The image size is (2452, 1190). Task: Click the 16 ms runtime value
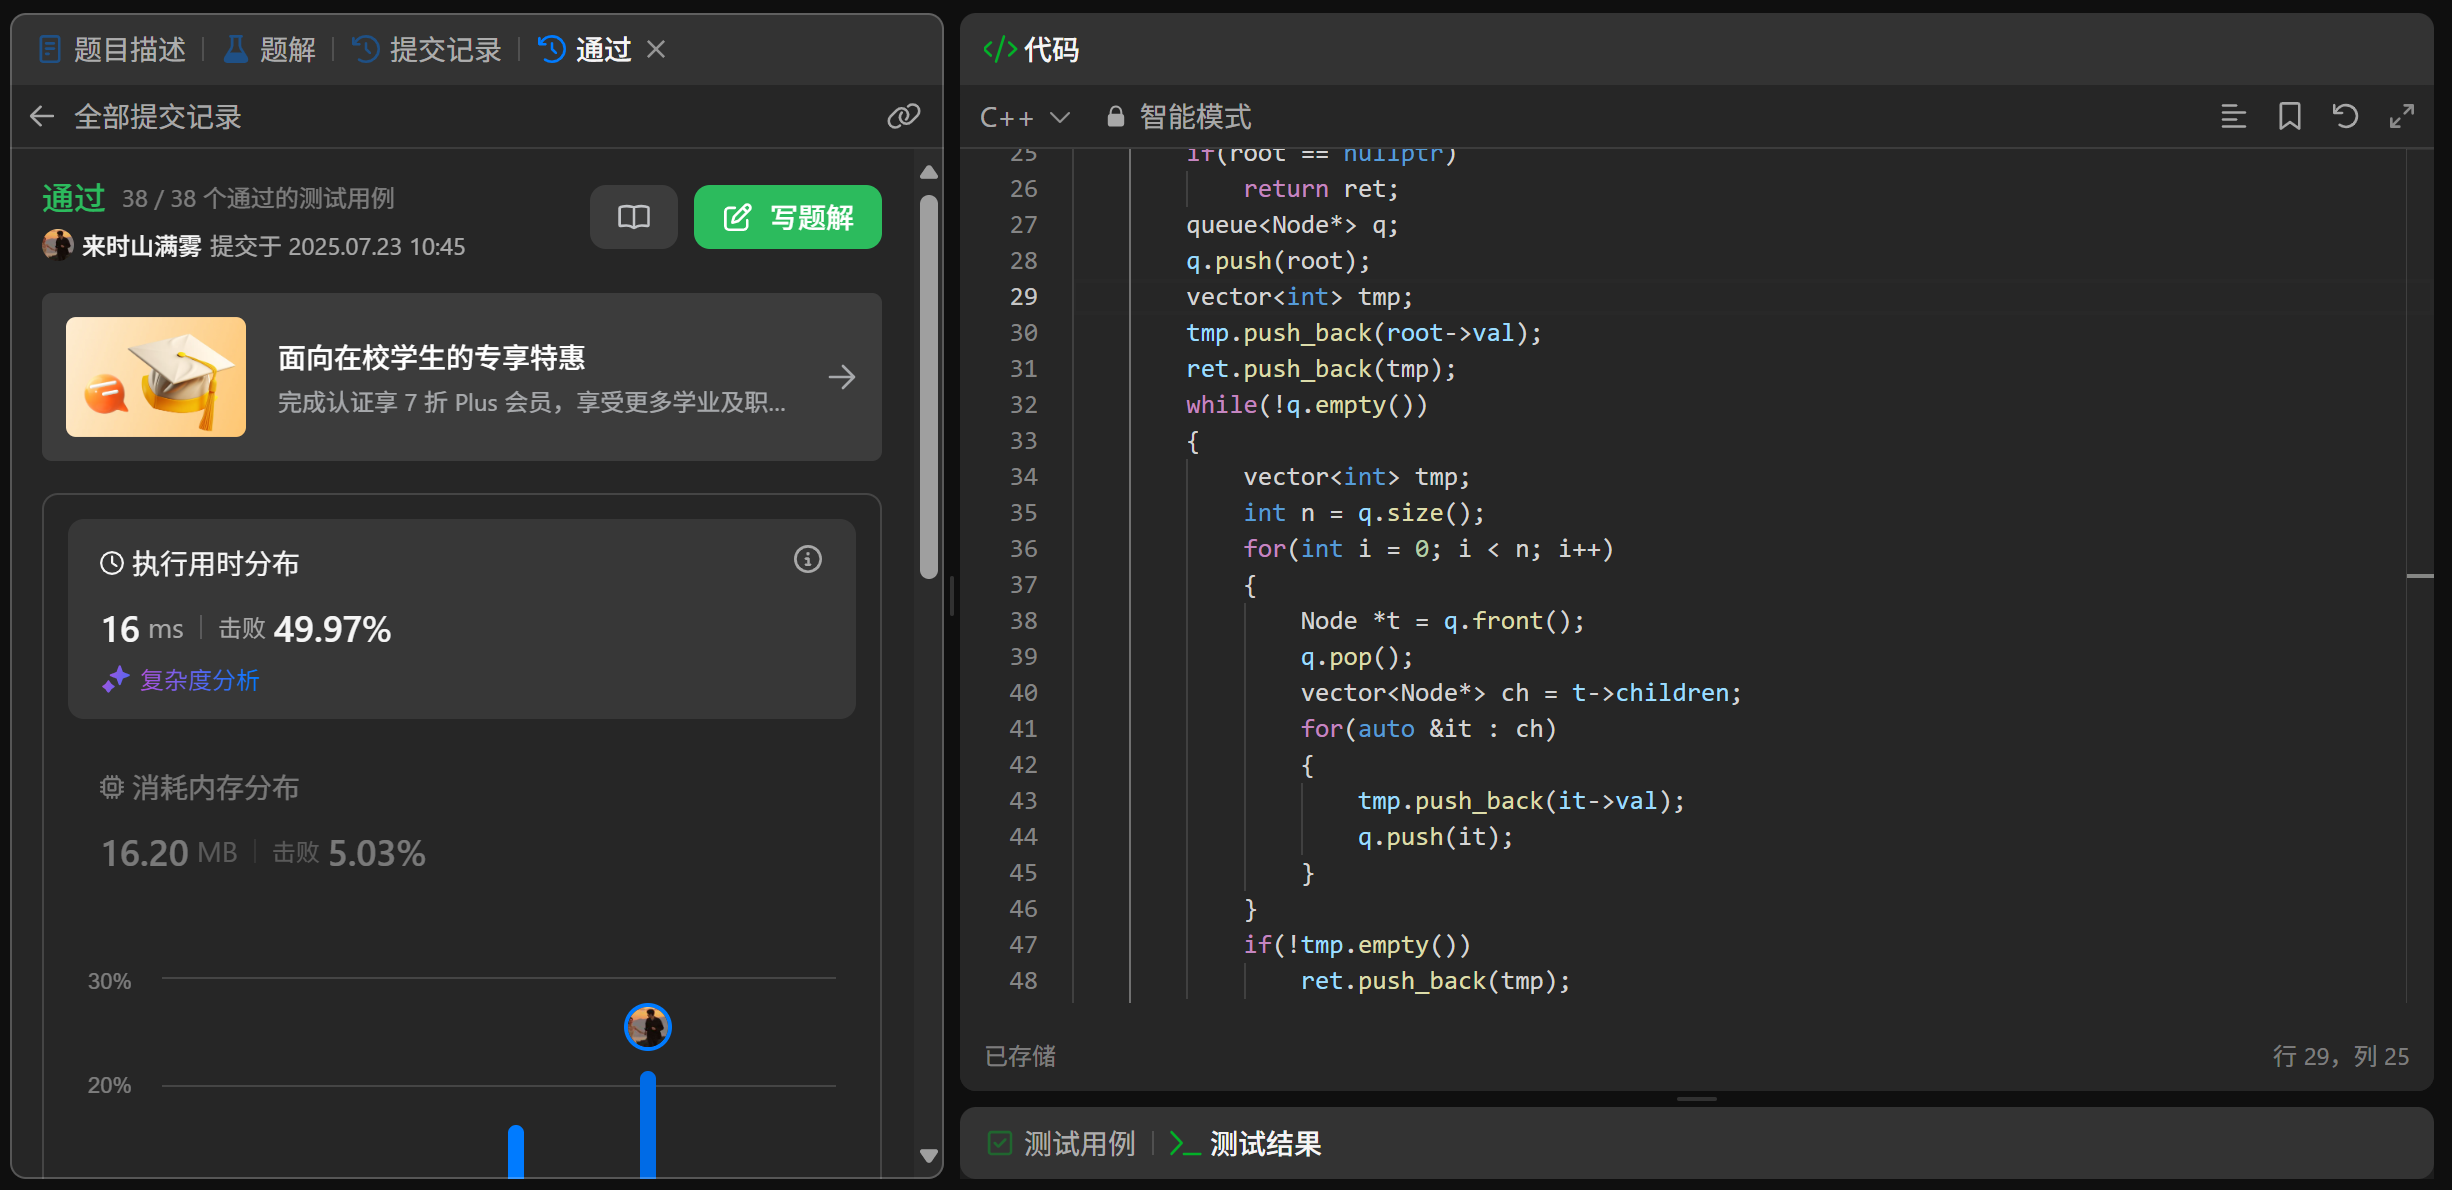click(142, 629)
